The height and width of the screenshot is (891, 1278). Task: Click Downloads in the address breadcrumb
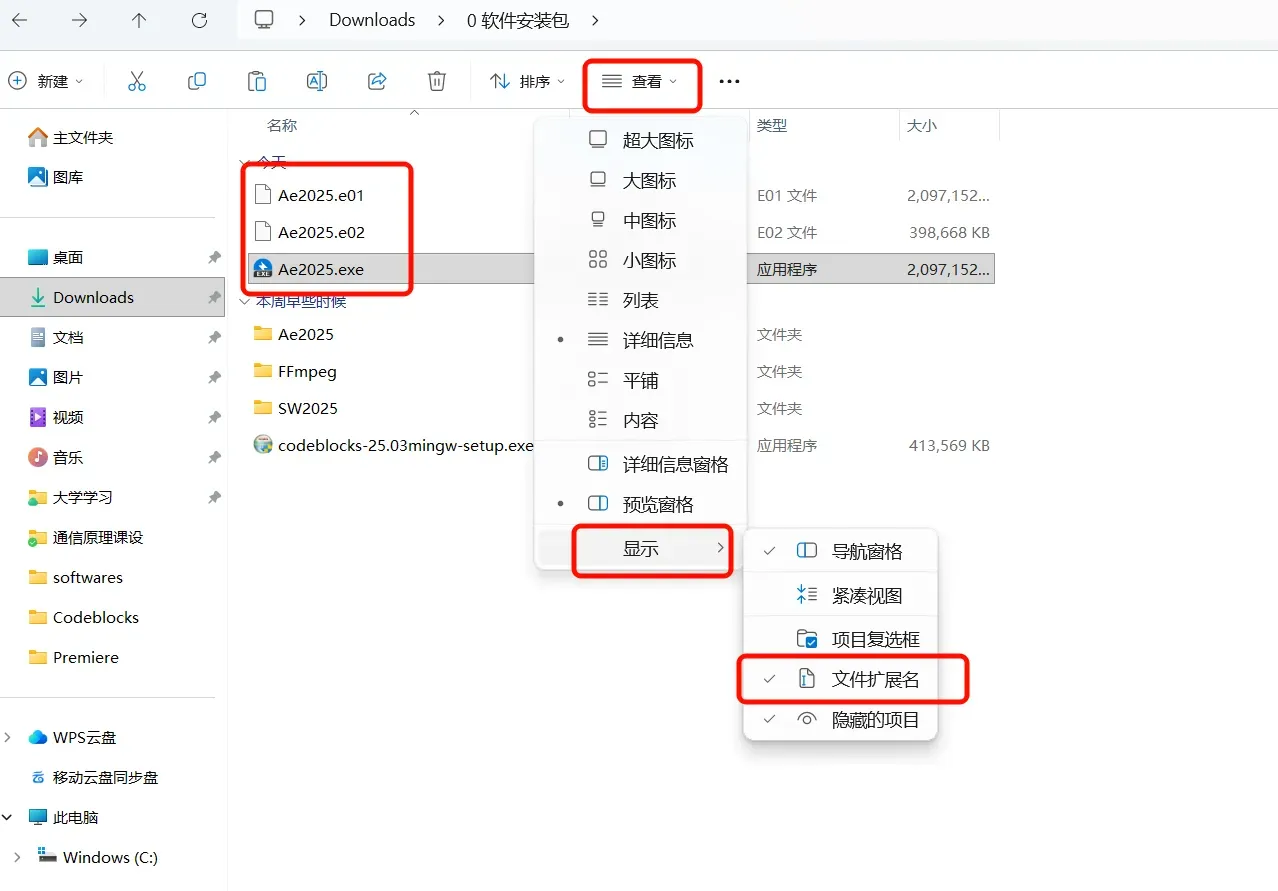coord(372,20)
